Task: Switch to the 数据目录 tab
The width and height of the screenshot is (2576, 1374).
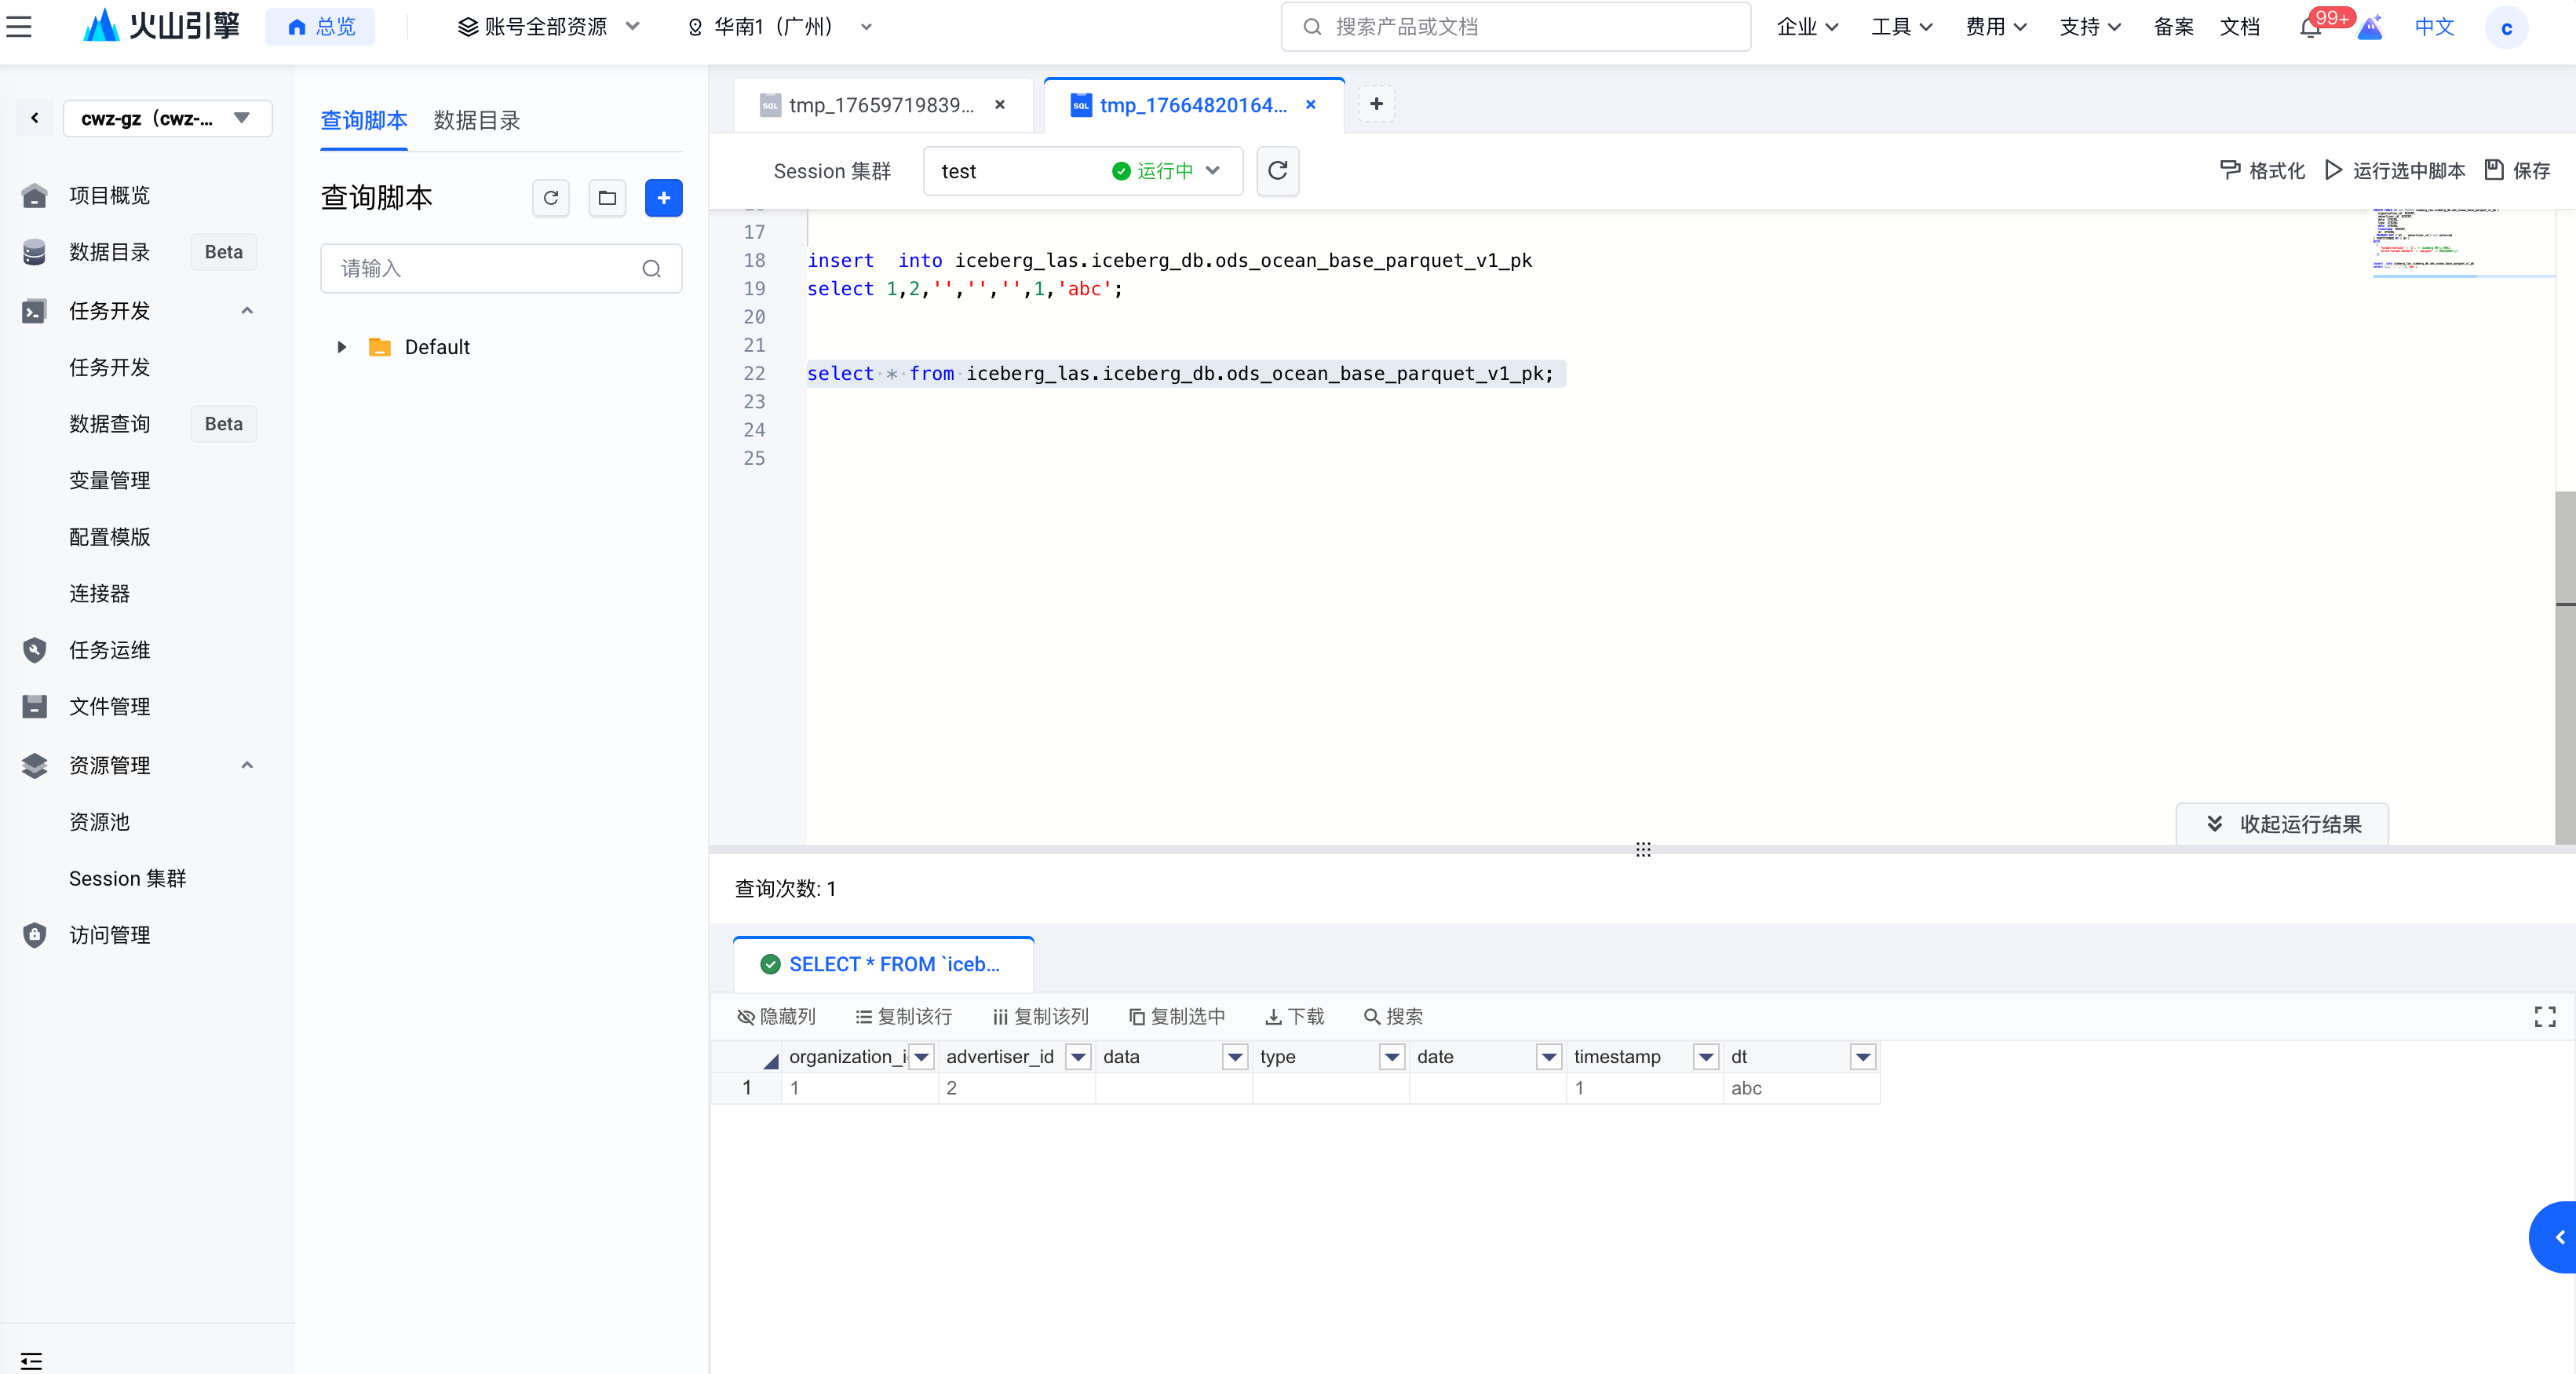Action: tap(476, 121)
